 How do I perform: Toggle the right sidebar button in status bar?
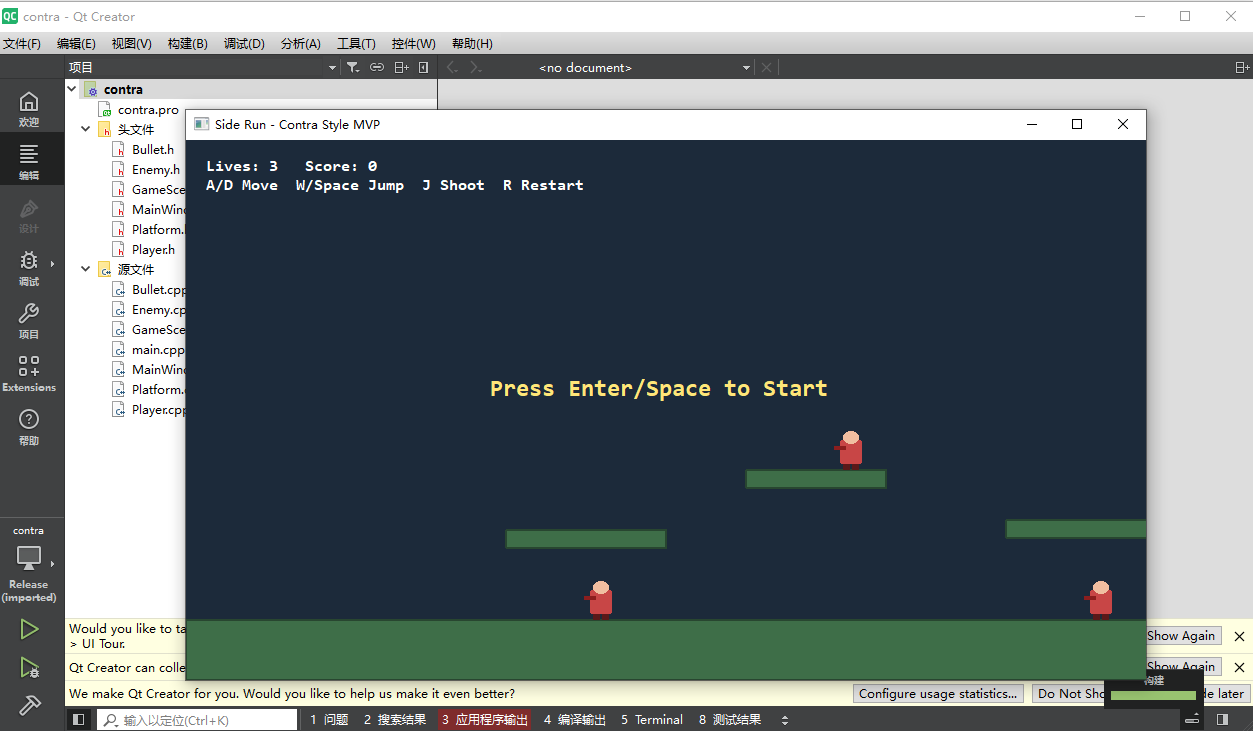point(1222,719)
